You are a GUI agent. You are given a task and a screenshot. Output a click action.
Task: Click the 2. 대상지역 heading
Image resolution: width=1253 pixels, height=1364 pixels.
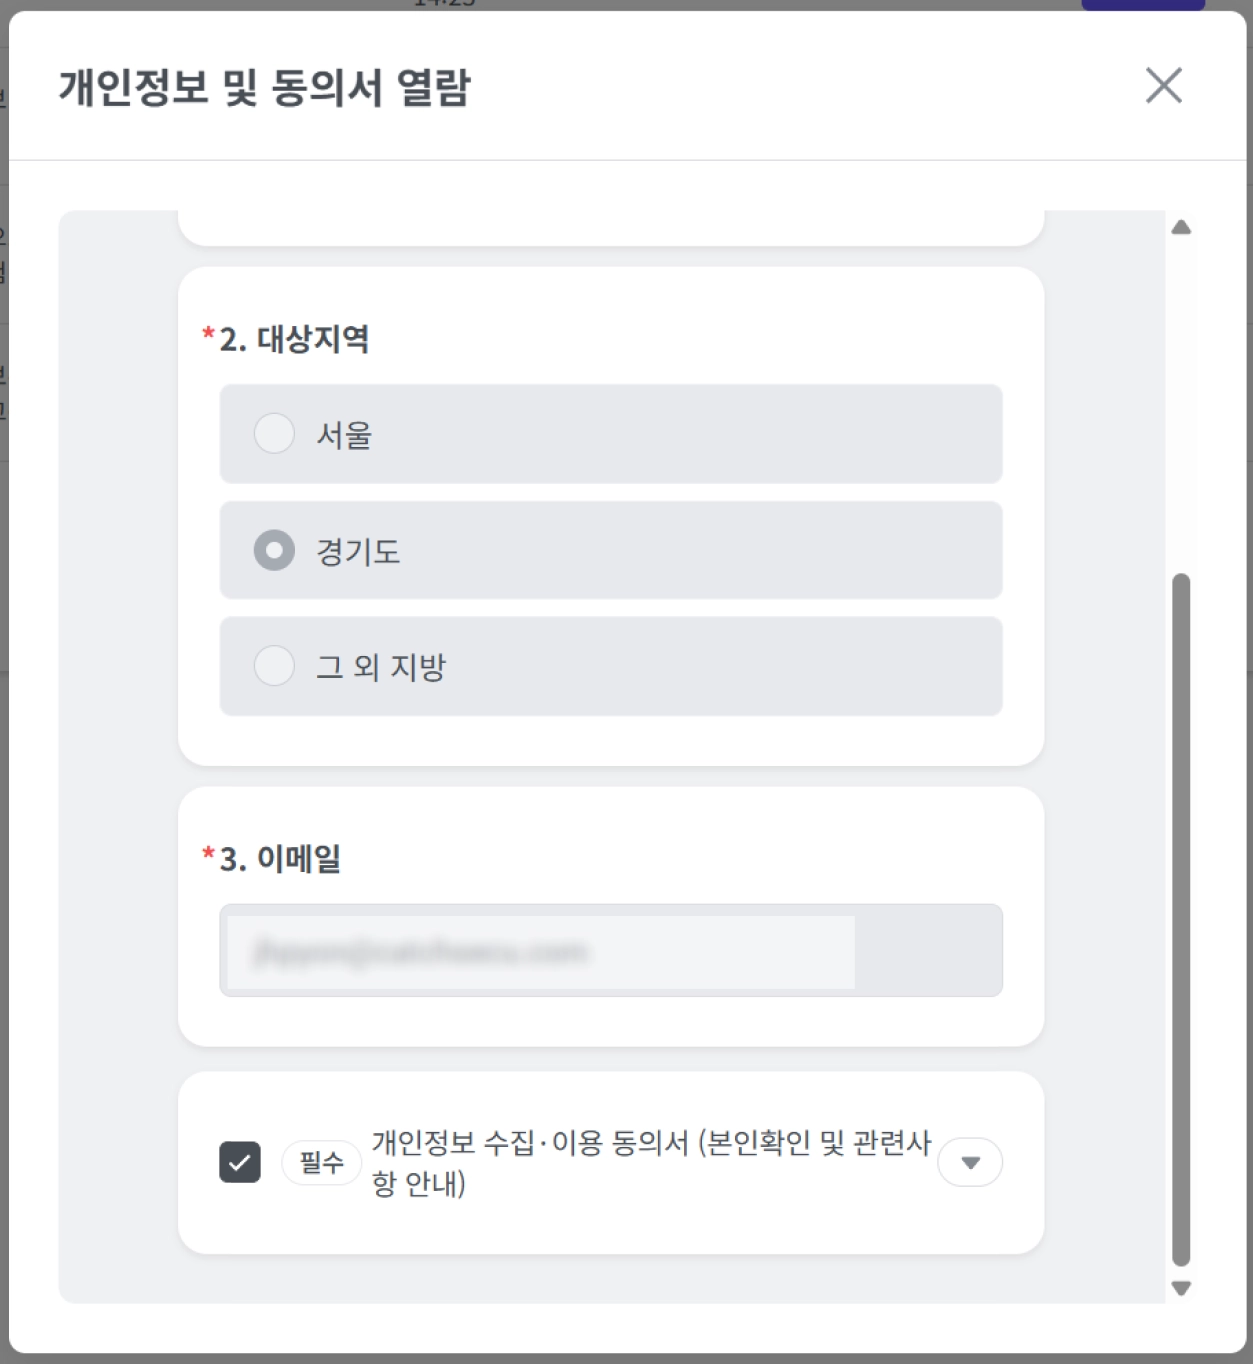point(294,339)
